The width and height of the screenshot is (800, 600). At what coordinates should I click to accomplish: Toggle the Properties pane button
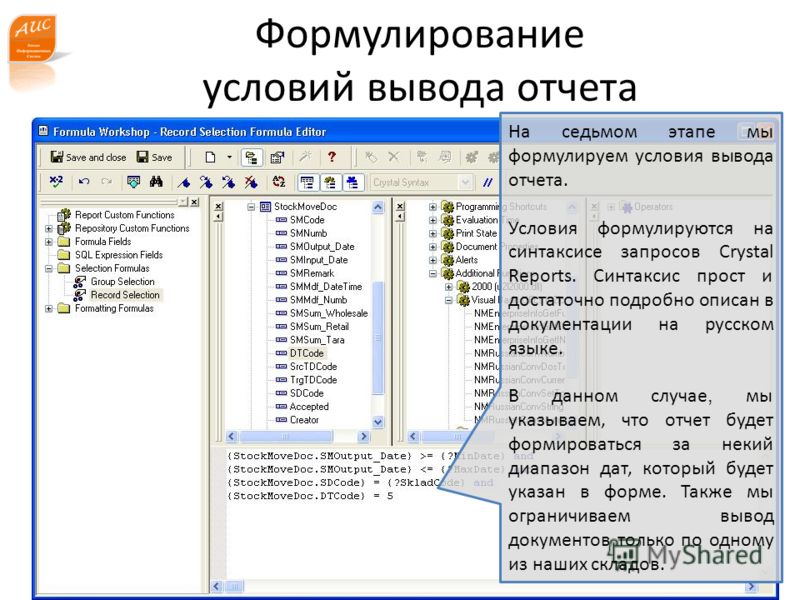pos(277,157)
